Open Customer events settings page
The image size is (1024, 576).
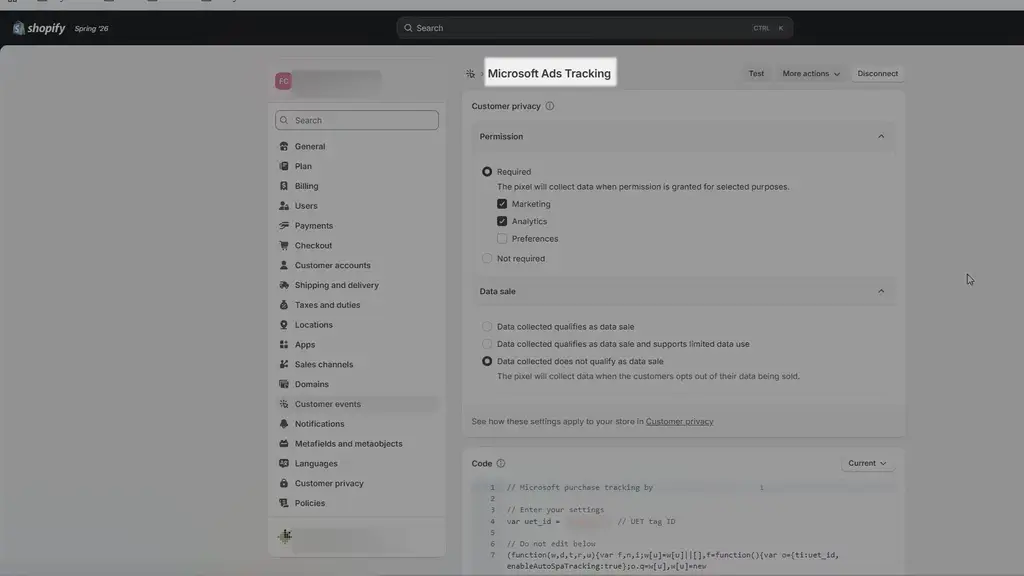357,404
